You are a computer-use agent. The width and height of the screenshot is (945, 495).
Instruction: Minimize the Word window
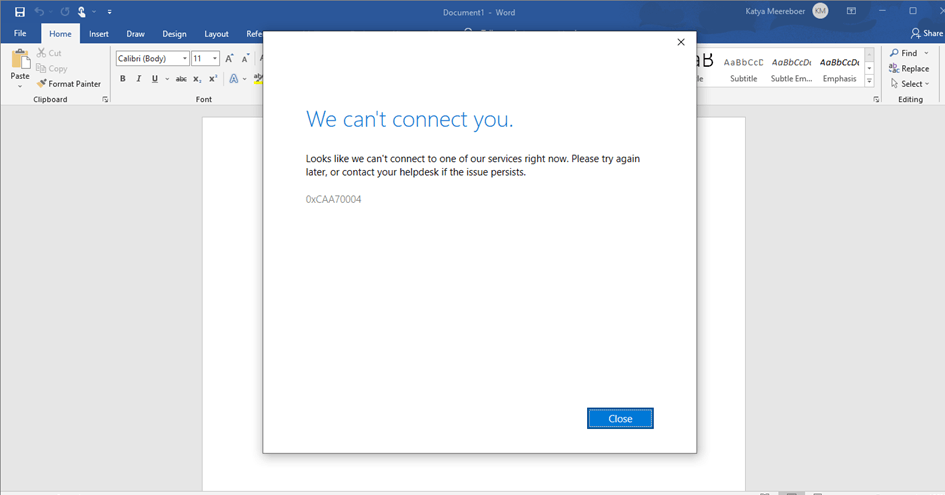(882, 11)
